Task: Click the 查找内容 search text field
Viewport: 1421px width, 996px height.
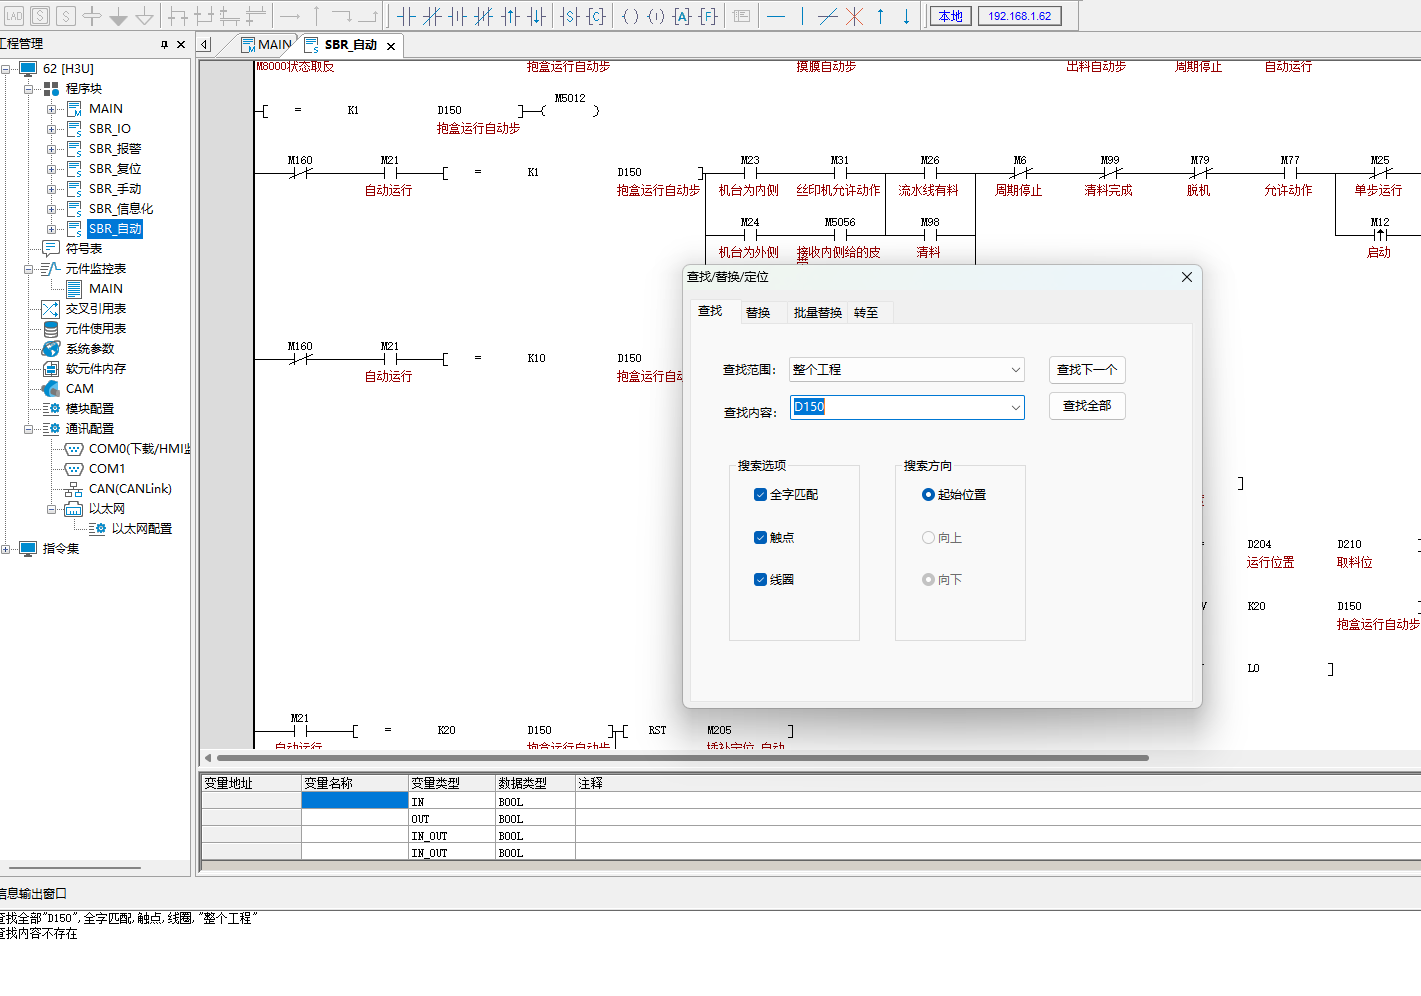Action: tap(900, 407)
